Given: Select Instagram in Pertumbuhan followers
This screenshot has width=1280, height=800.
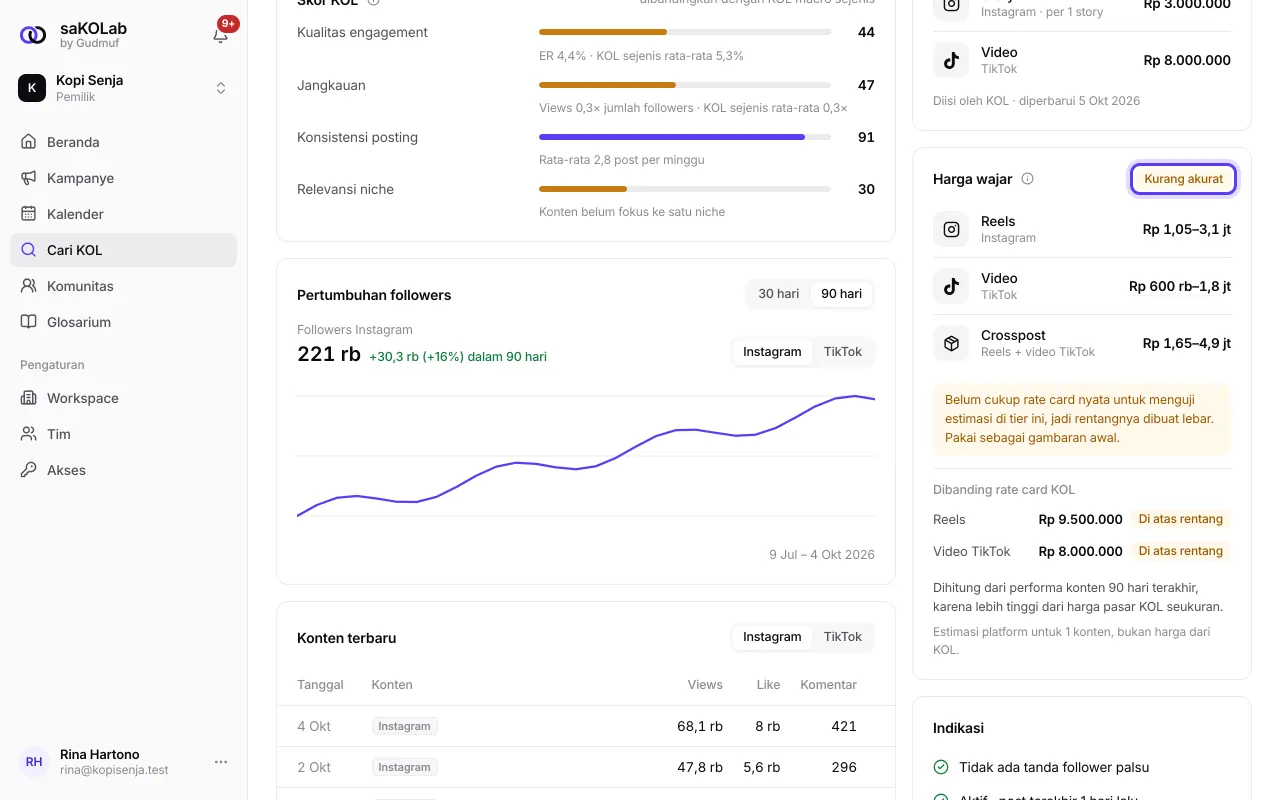Looking at the screenshot, I should click(772, 352).
